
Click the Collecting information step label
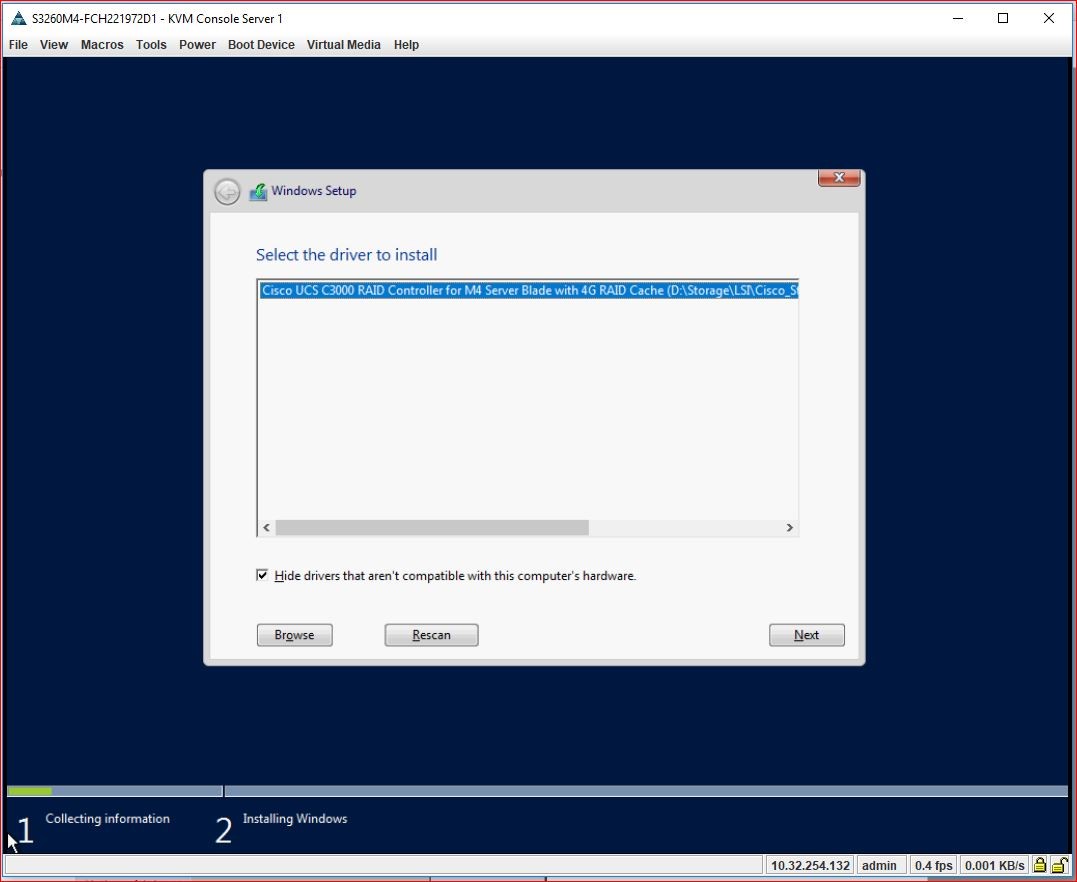pyautogui.click(x=108, y=818)
